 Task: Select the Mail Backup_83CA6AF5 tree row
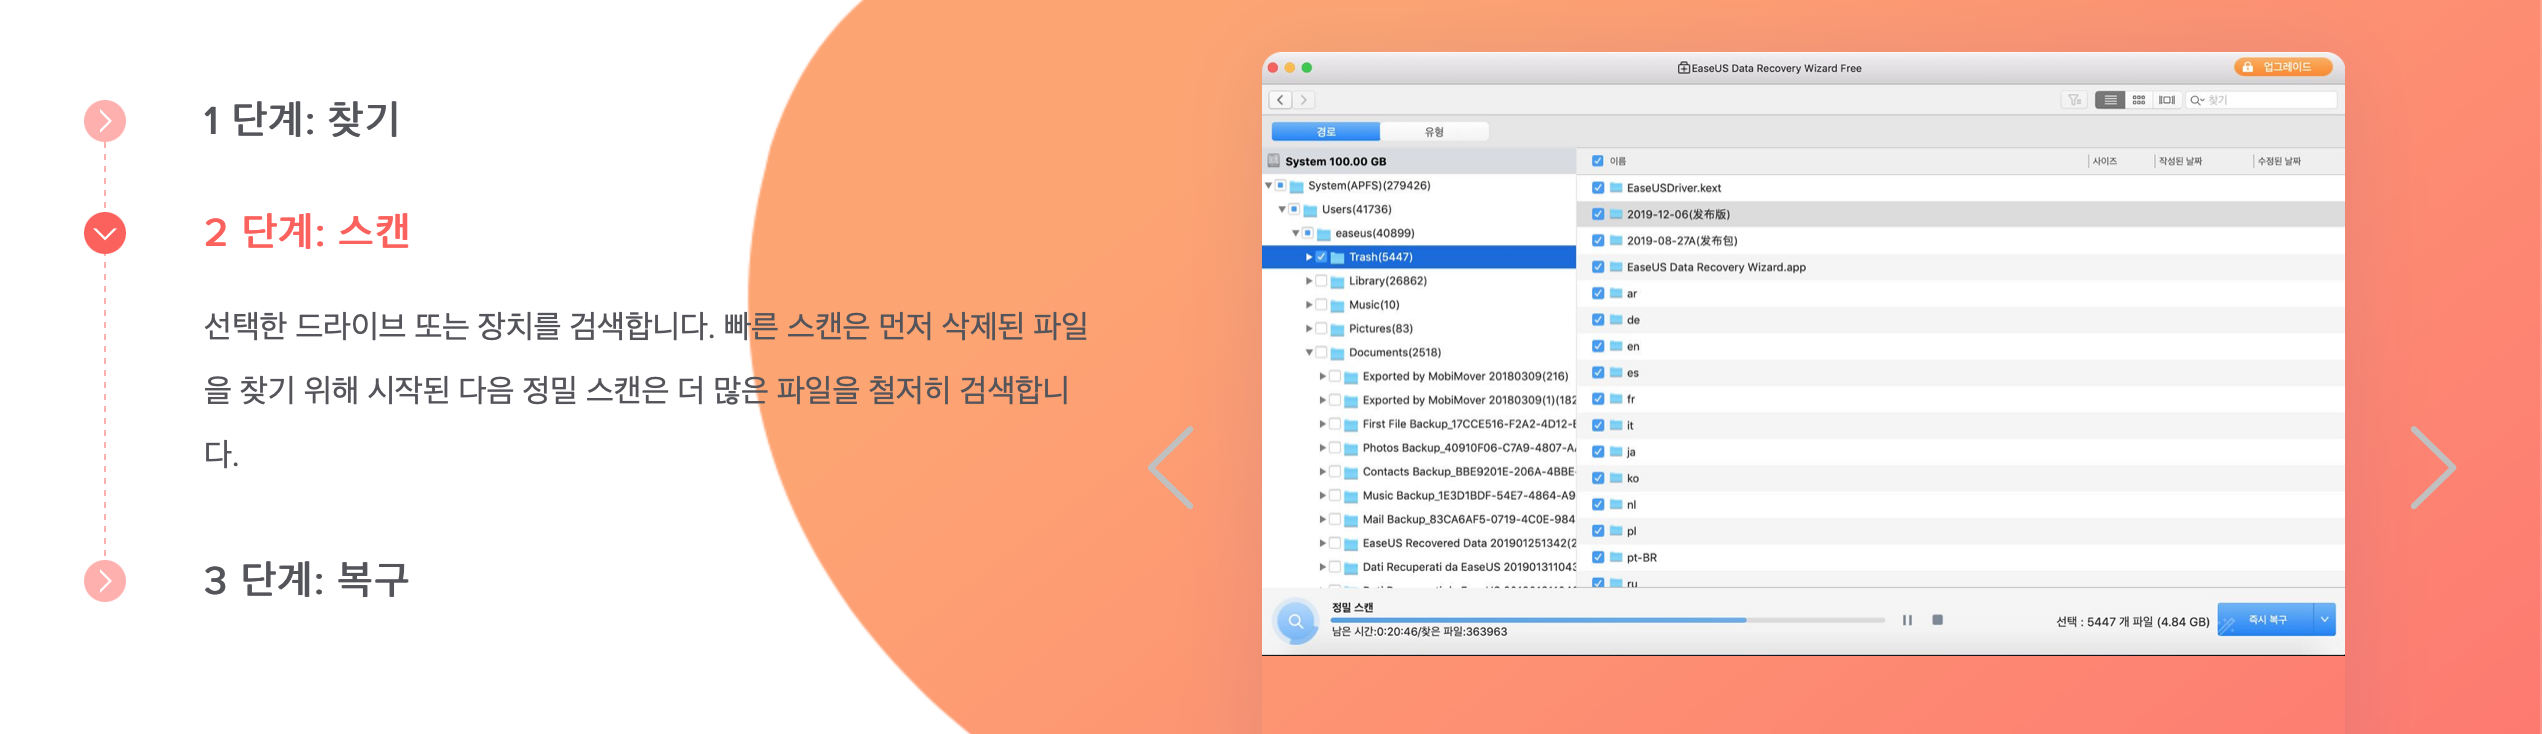pyautogui.click(x=1419, y=520)
